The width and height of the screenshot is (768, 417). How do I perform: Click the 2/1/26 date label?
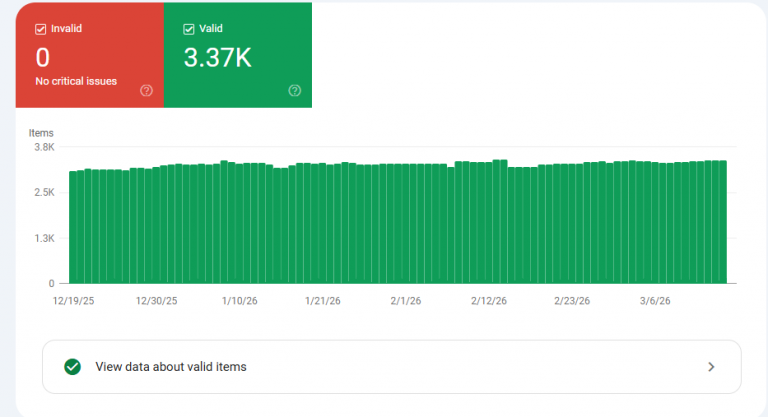tap(406, 300)
